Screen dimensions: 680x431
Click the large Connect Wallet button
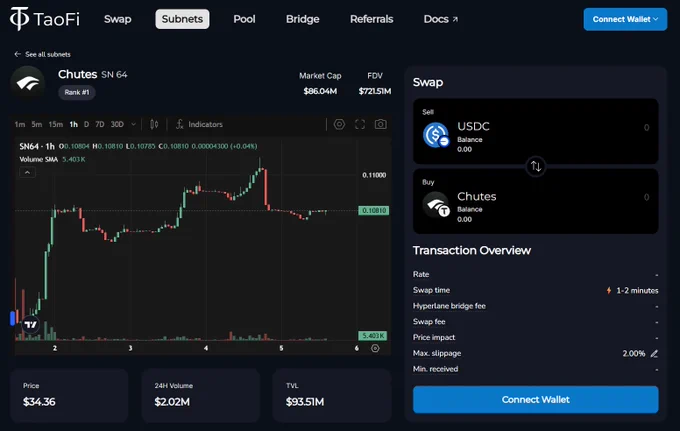coord(536,399)
